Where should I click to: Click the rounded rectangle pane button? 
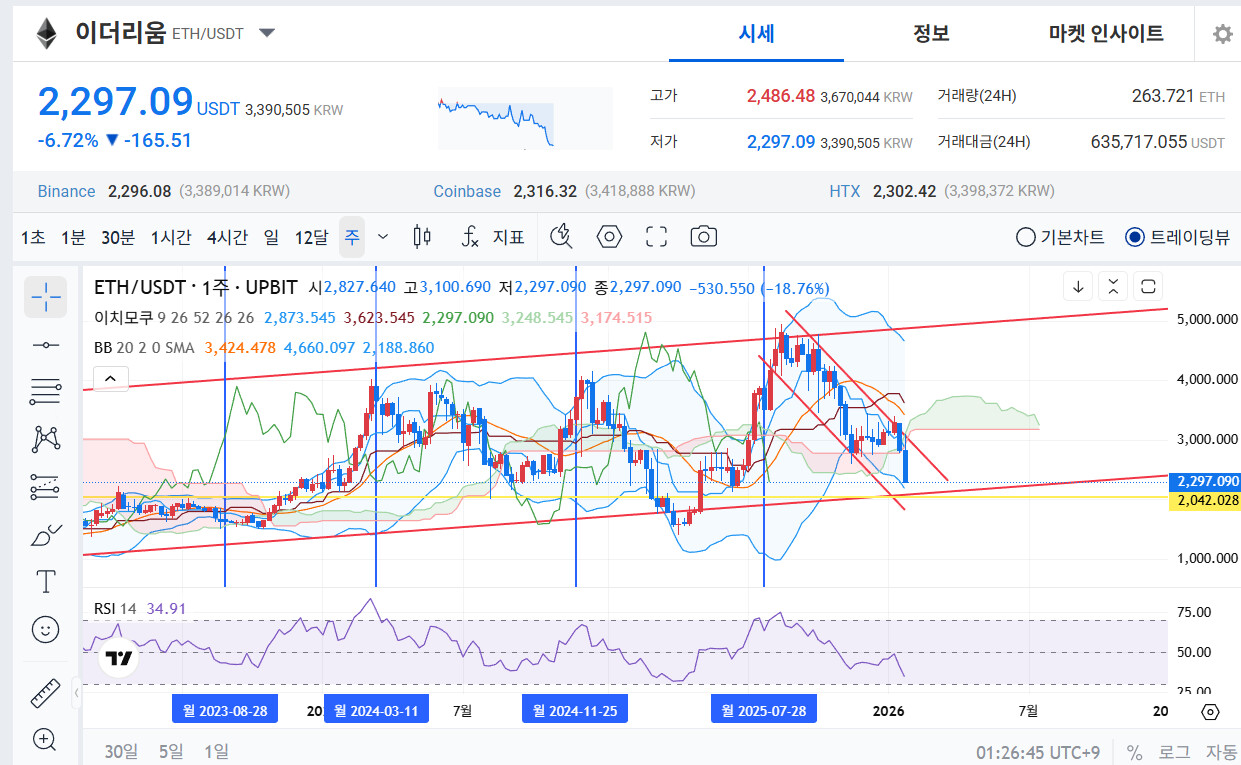click(x=1149, y=287)
